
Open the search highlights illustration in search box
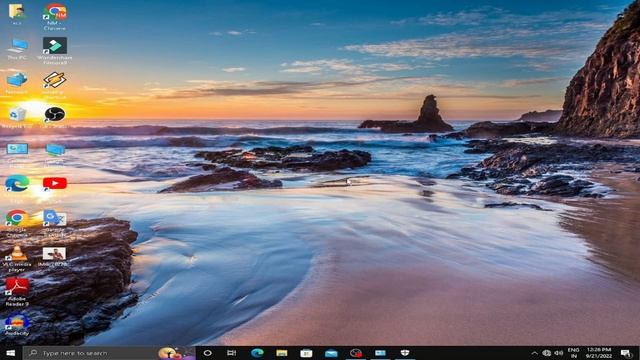pos(176,353)
